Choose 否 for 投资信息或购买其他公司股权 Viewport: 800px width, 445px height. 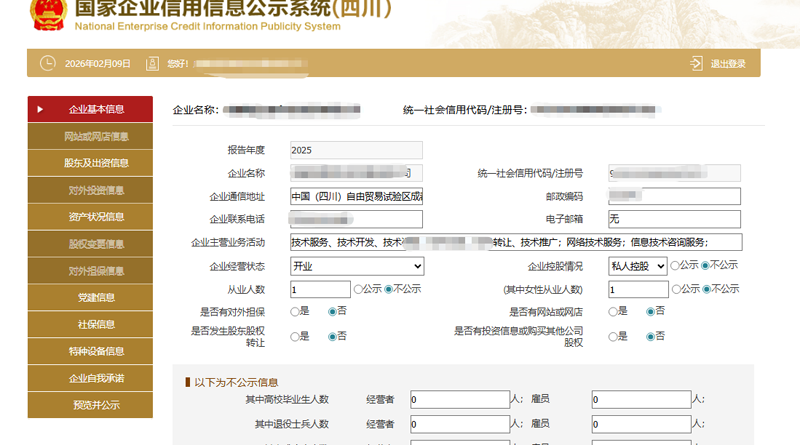coord(651,337)
